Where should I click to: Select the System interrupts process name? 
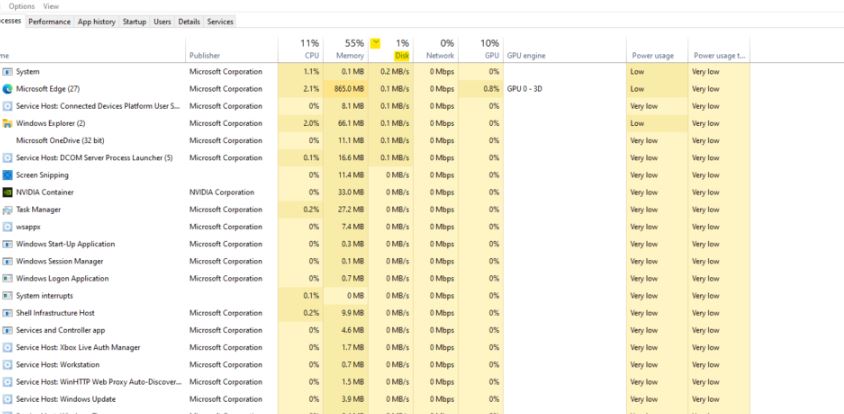[x=44, y=296]
